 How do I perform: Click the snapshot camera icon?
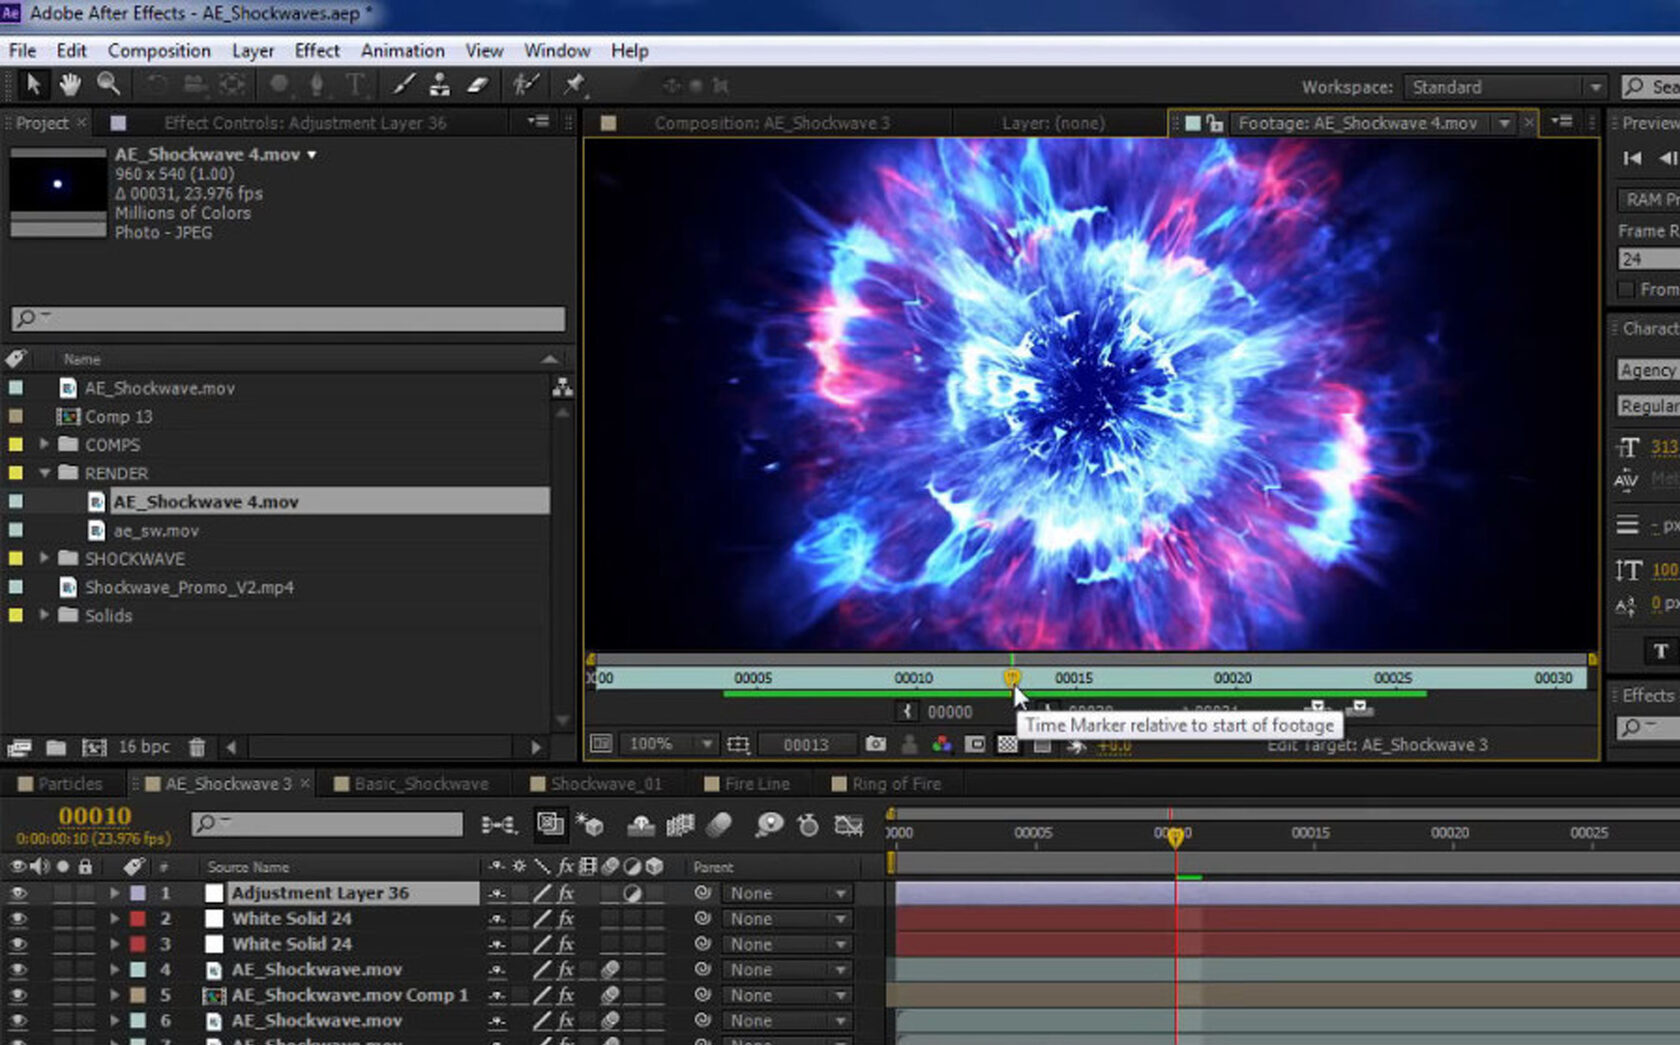pos(875,744)
